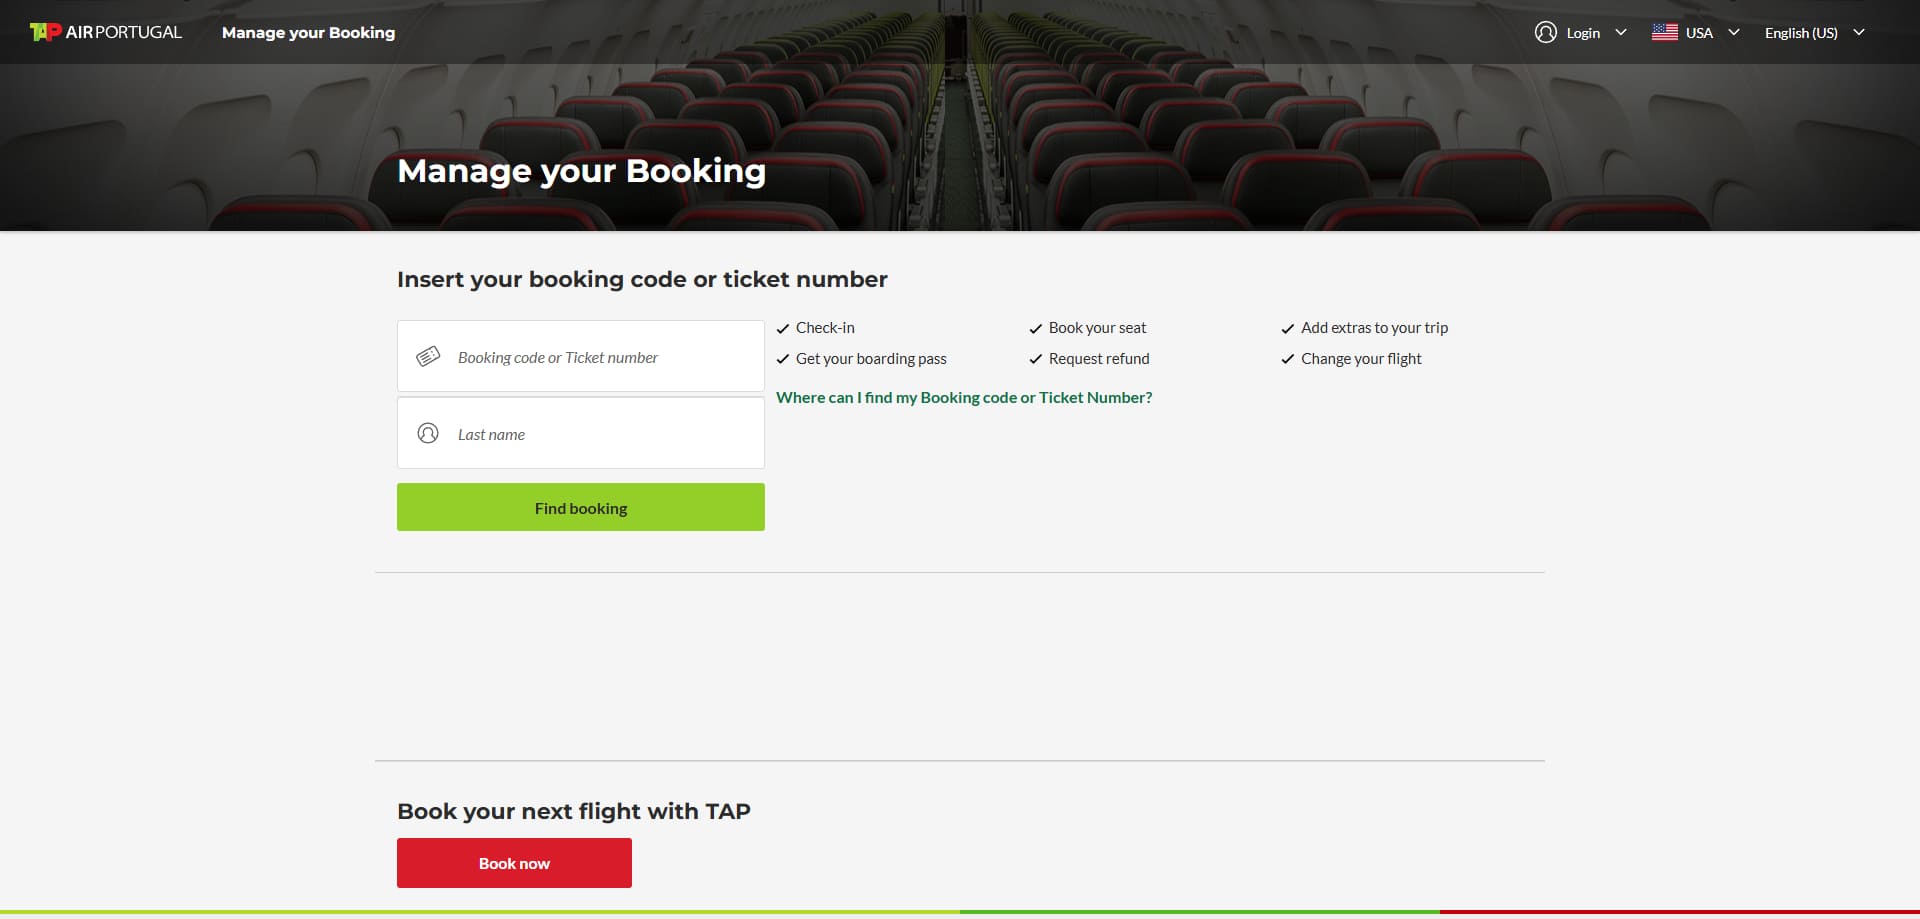This screenshot has height=919, width=1920.
Task: Focus the Last name input field
Action: 581,433
